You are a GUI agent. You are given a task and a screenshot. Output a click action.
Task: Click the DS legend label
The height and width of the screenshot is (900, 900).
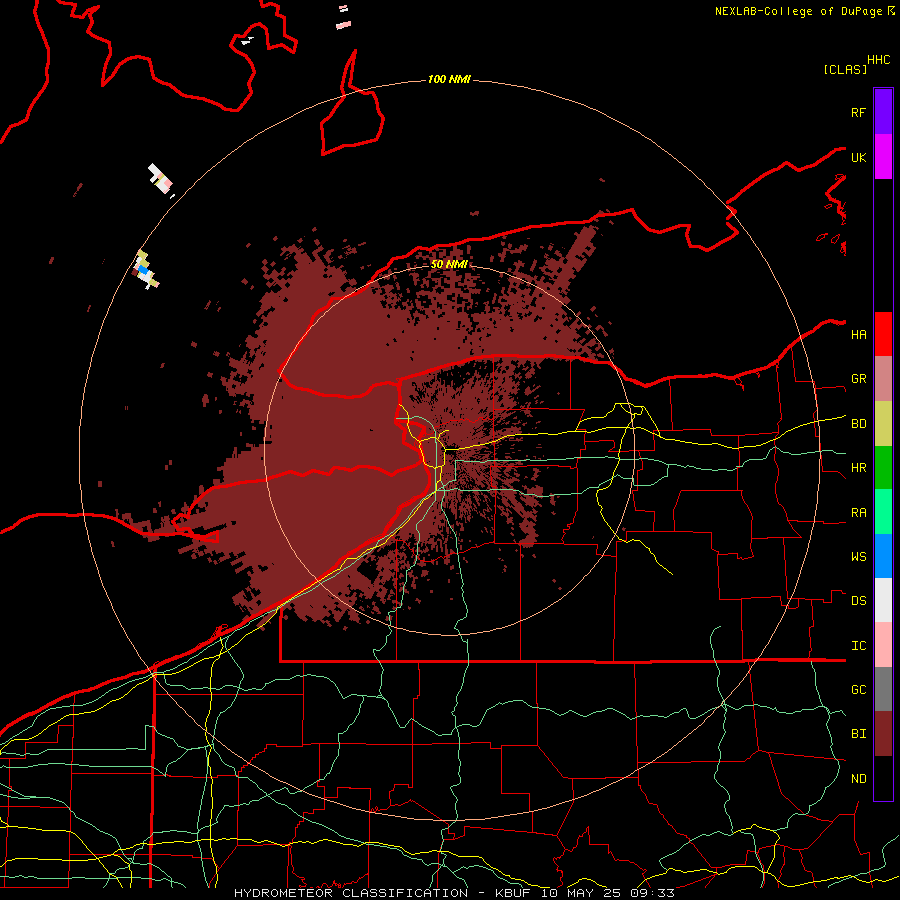(x=858, y=601)
